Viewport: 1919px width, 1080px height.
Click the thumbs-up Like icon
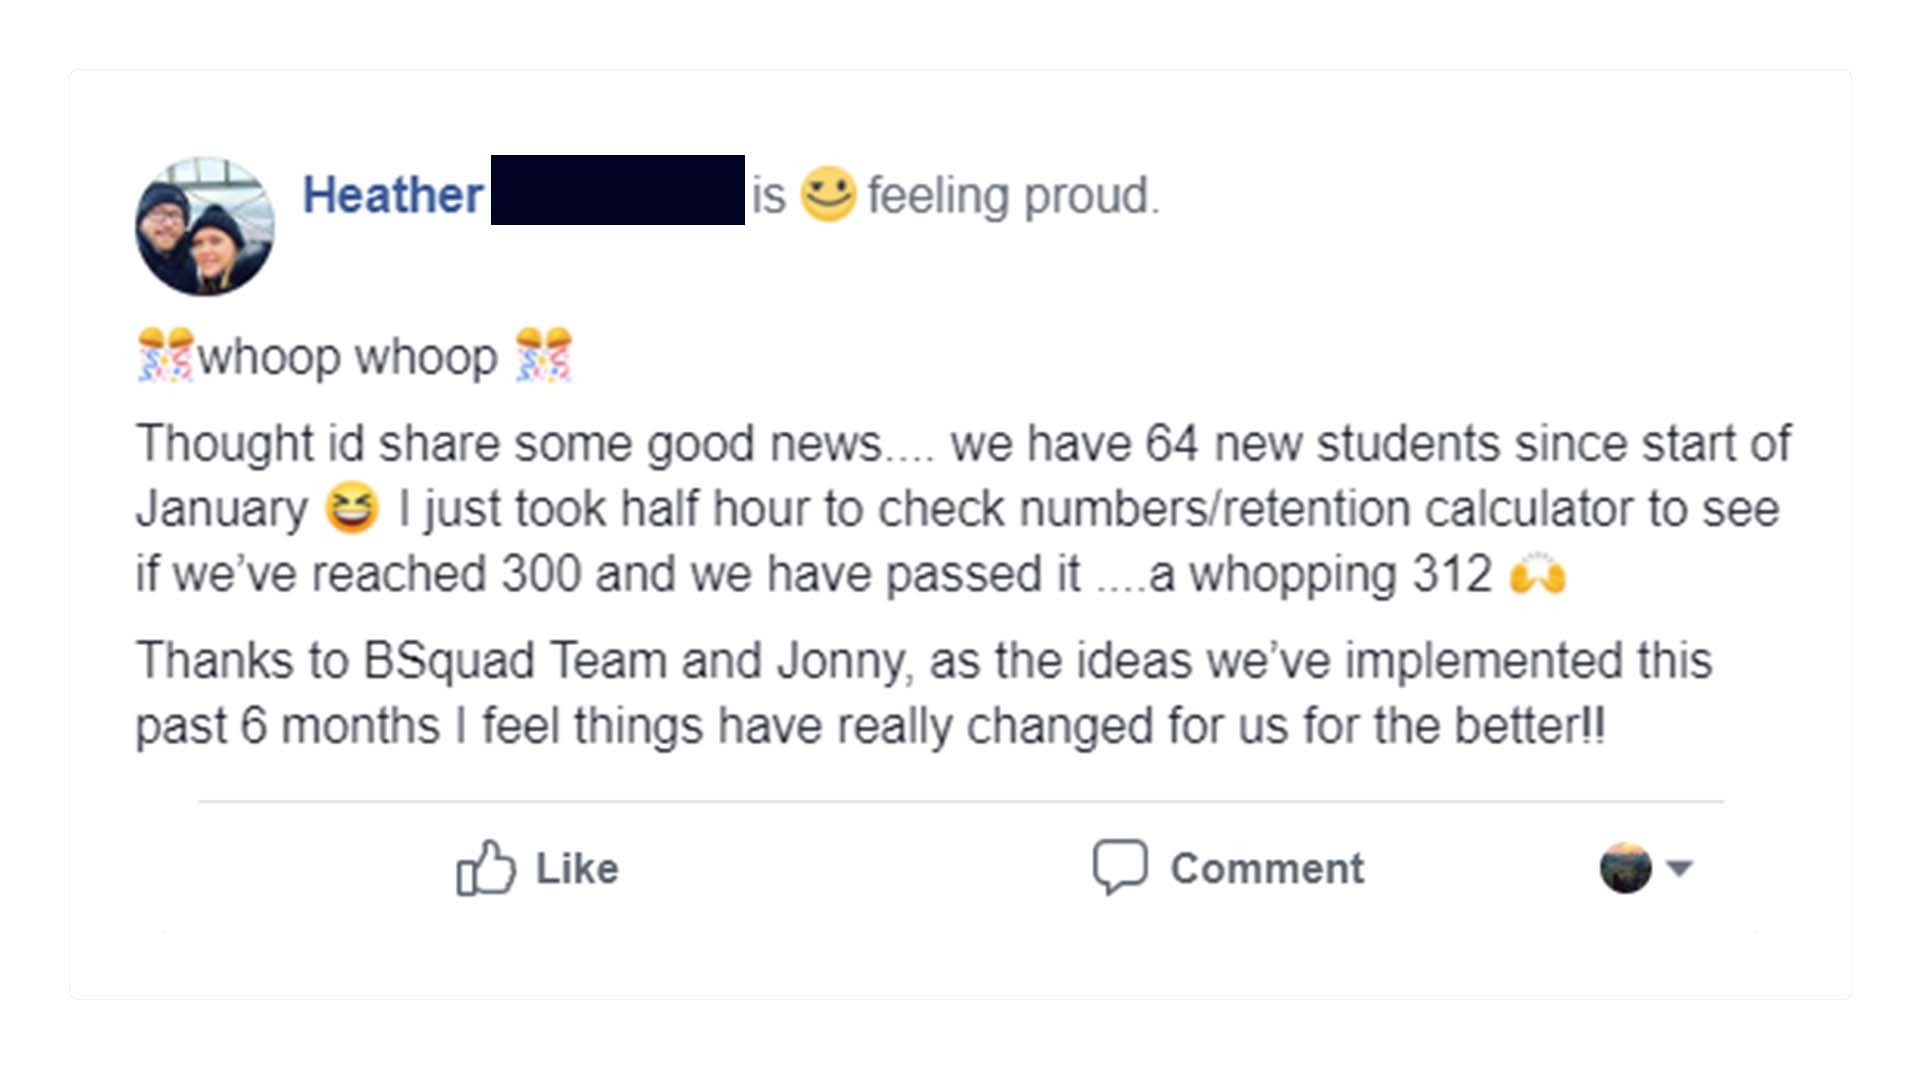click(486, 867)
